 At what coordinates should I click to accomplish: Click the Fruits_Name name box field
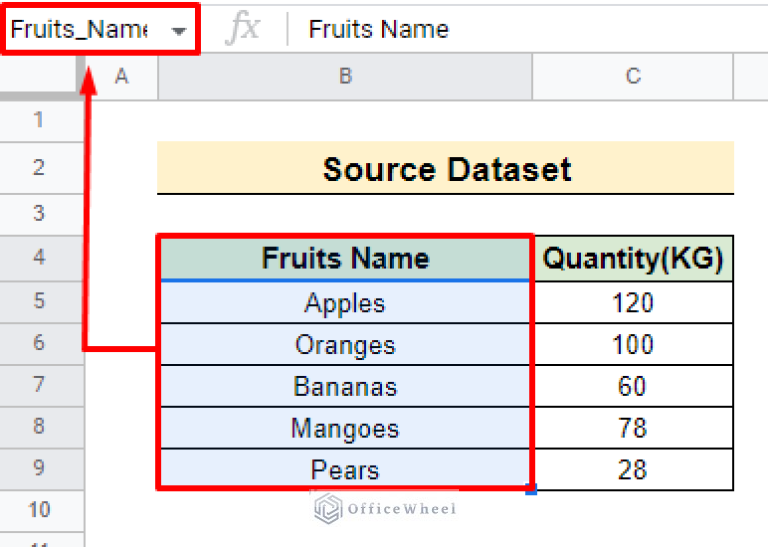[80, 30]
